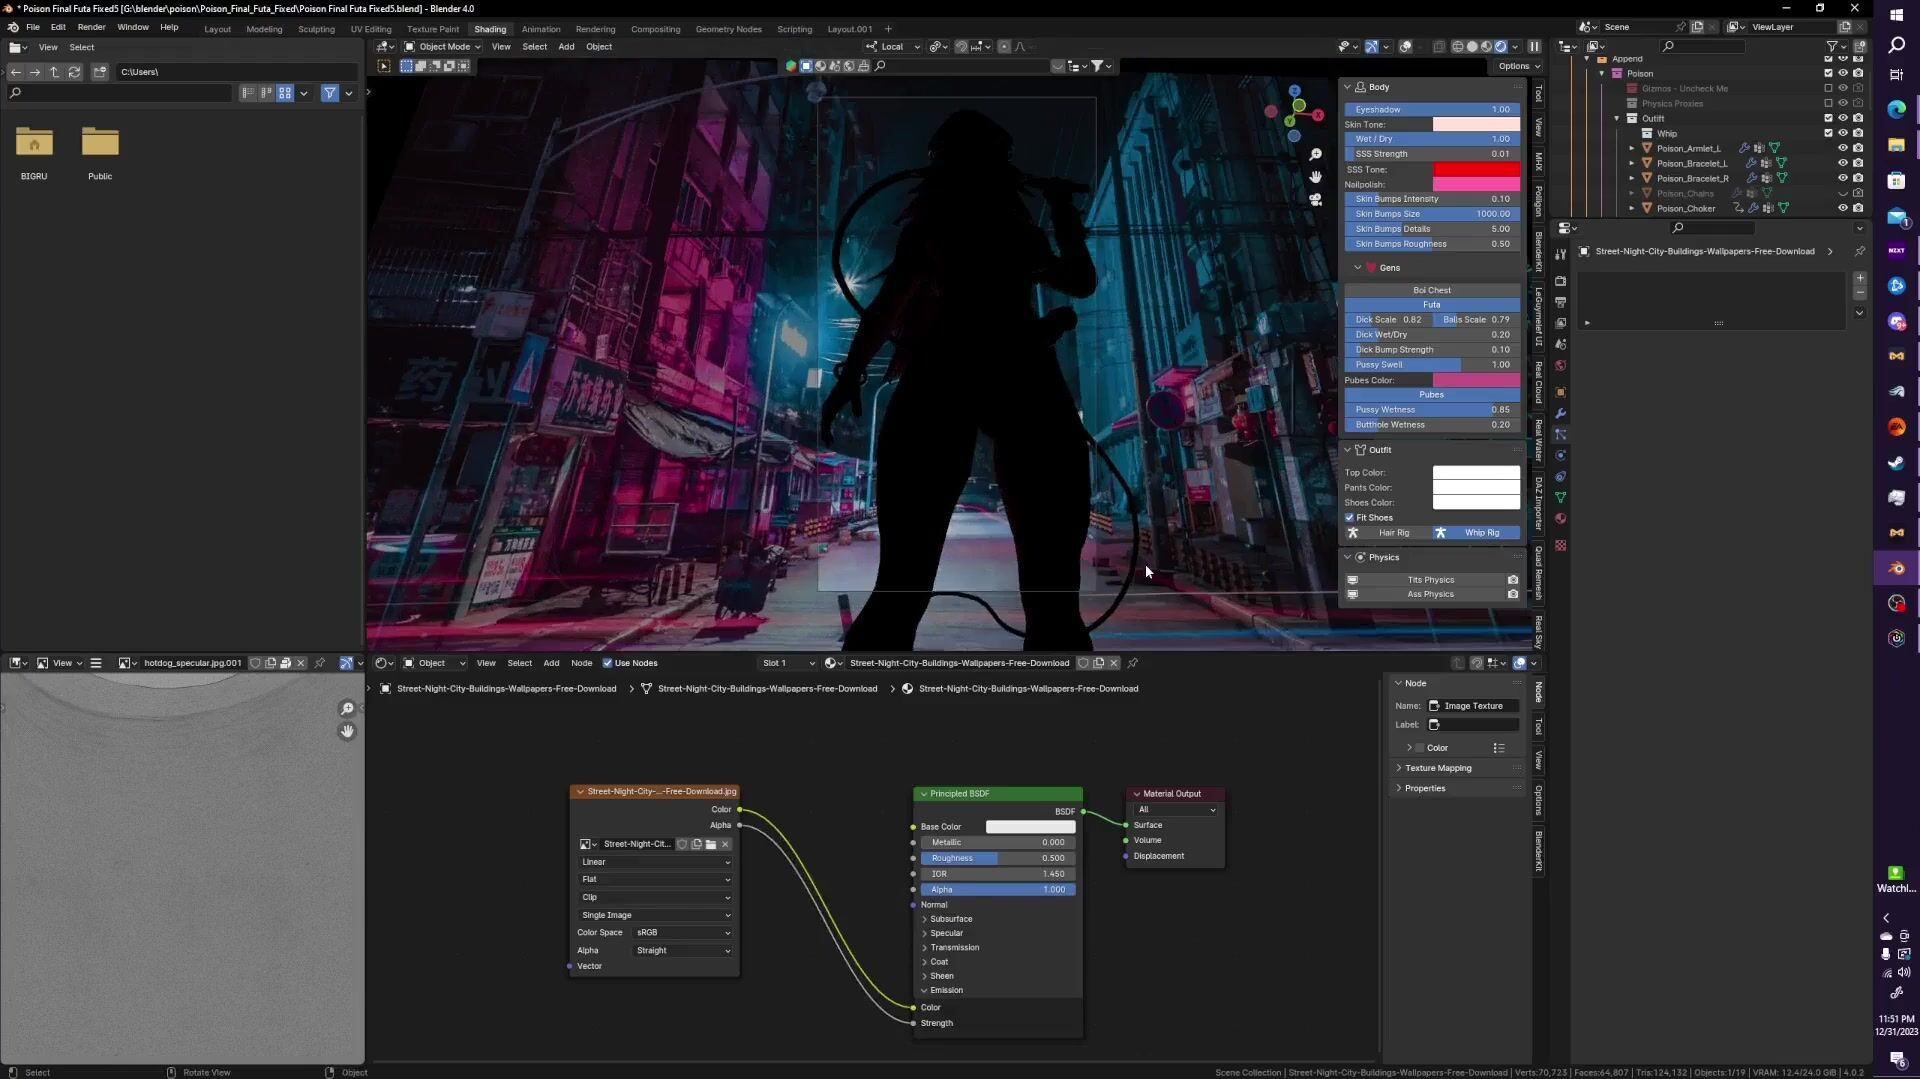Image resolution: width=1920 pixels, height=1079 pixels.
Task: Open the Render menu
Action: [91, 27]
